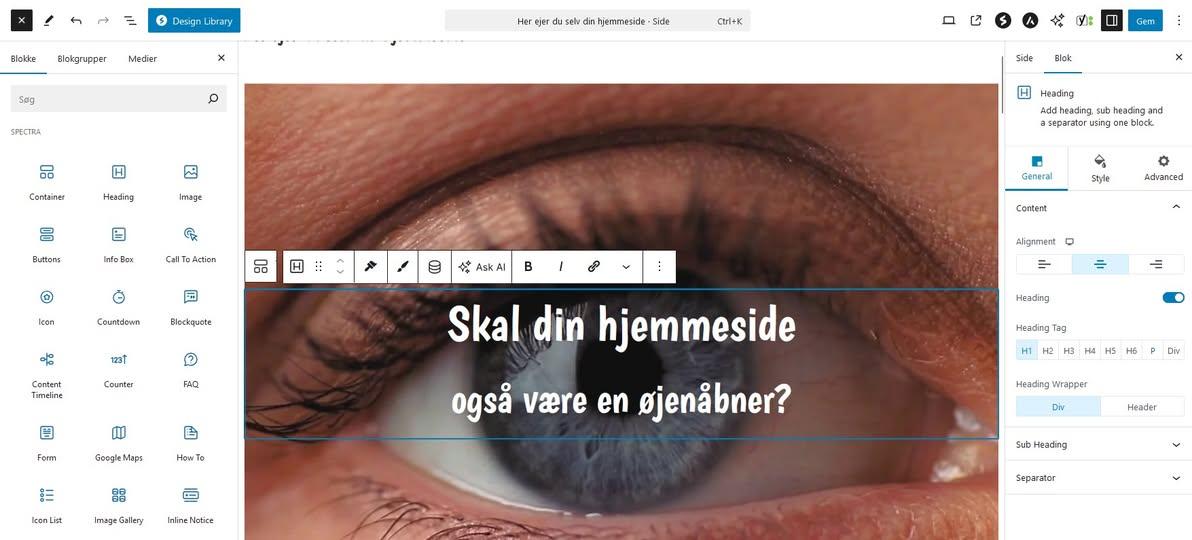The height and width of the screenshot is (540, 1192).
Task: Open the options three-dot menu top right
Action: [x=1179, y=21]
